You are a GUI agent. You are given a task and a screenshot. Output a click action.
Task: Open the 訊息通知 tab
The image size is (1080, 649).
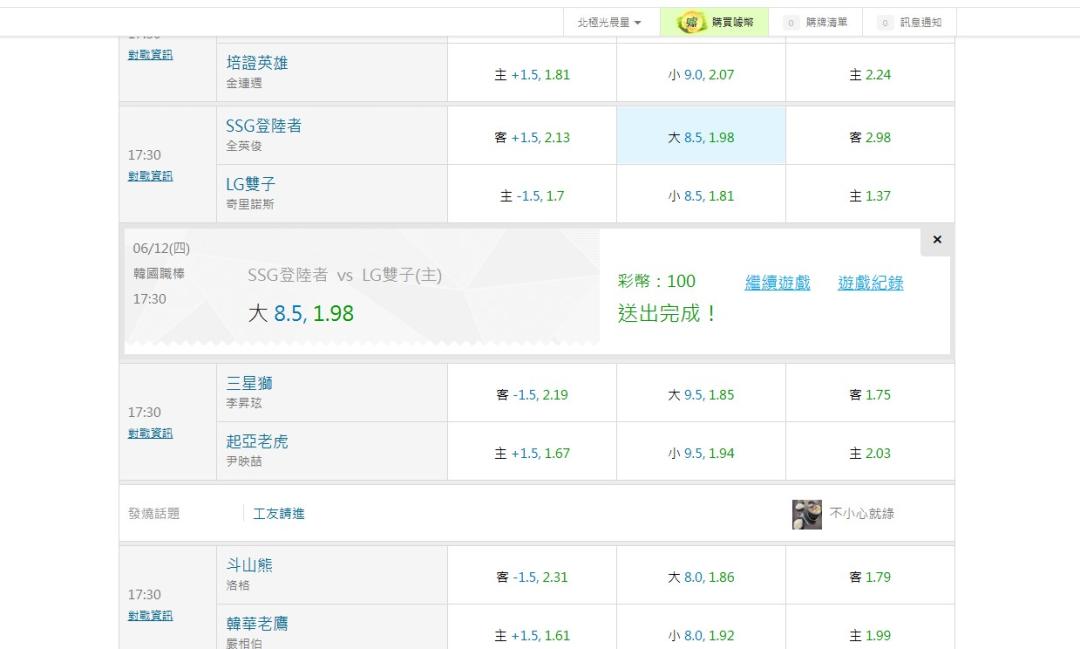(x=920, y=22)
